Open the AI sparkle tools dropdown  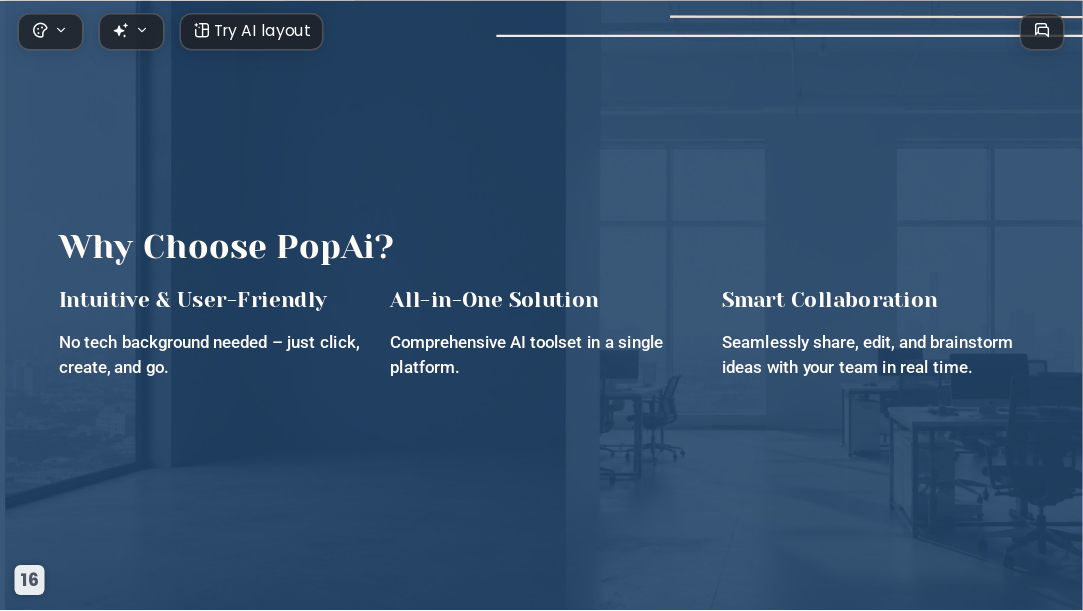(x=131, y=31)
